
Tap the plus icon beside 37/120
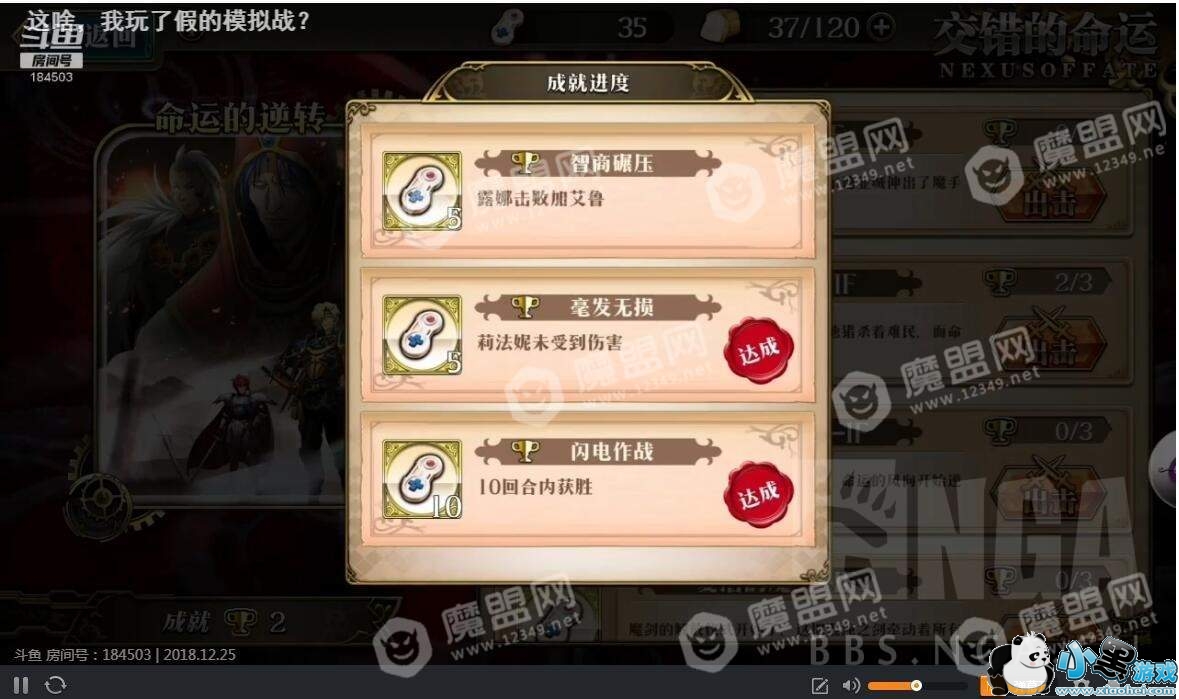tap(880, 28)
